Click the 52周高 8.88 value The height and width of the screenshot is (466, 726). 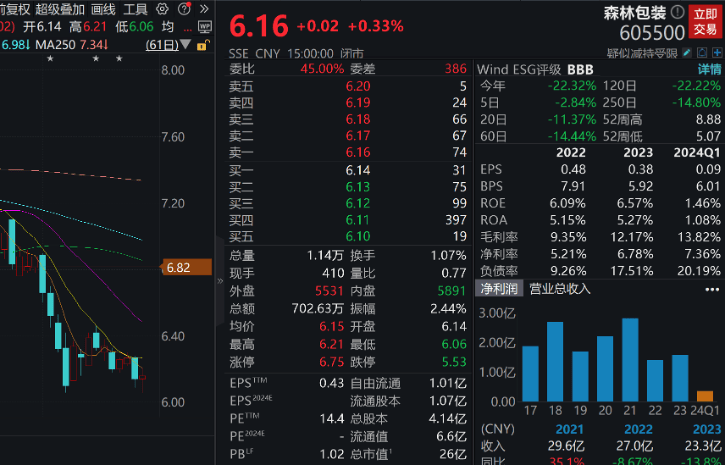(708, 120)
